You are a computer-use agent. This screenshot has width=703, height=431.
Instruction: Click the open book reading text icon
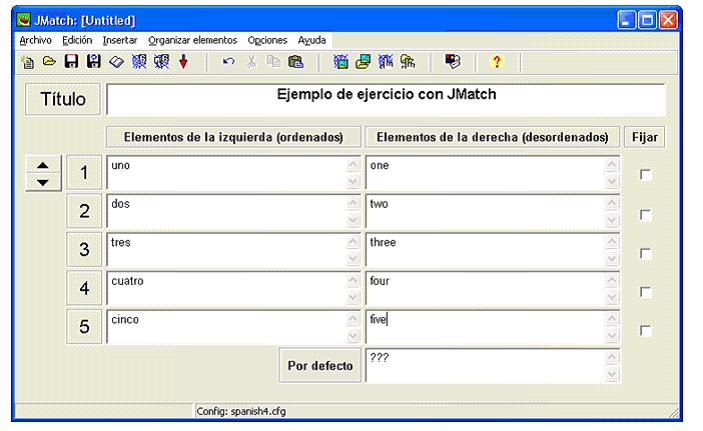click(x=117, y=61)
